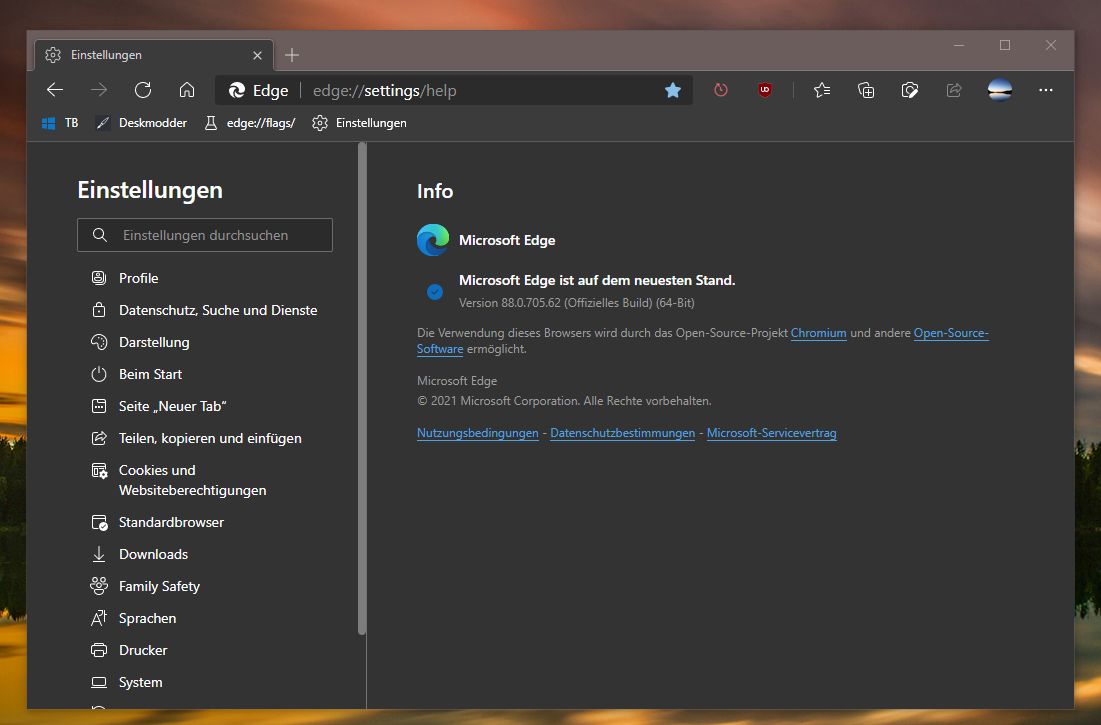Open the Nutzungsbedingungen link
The width and height of the screenshot is (1101, 725).
click(477, 433)
